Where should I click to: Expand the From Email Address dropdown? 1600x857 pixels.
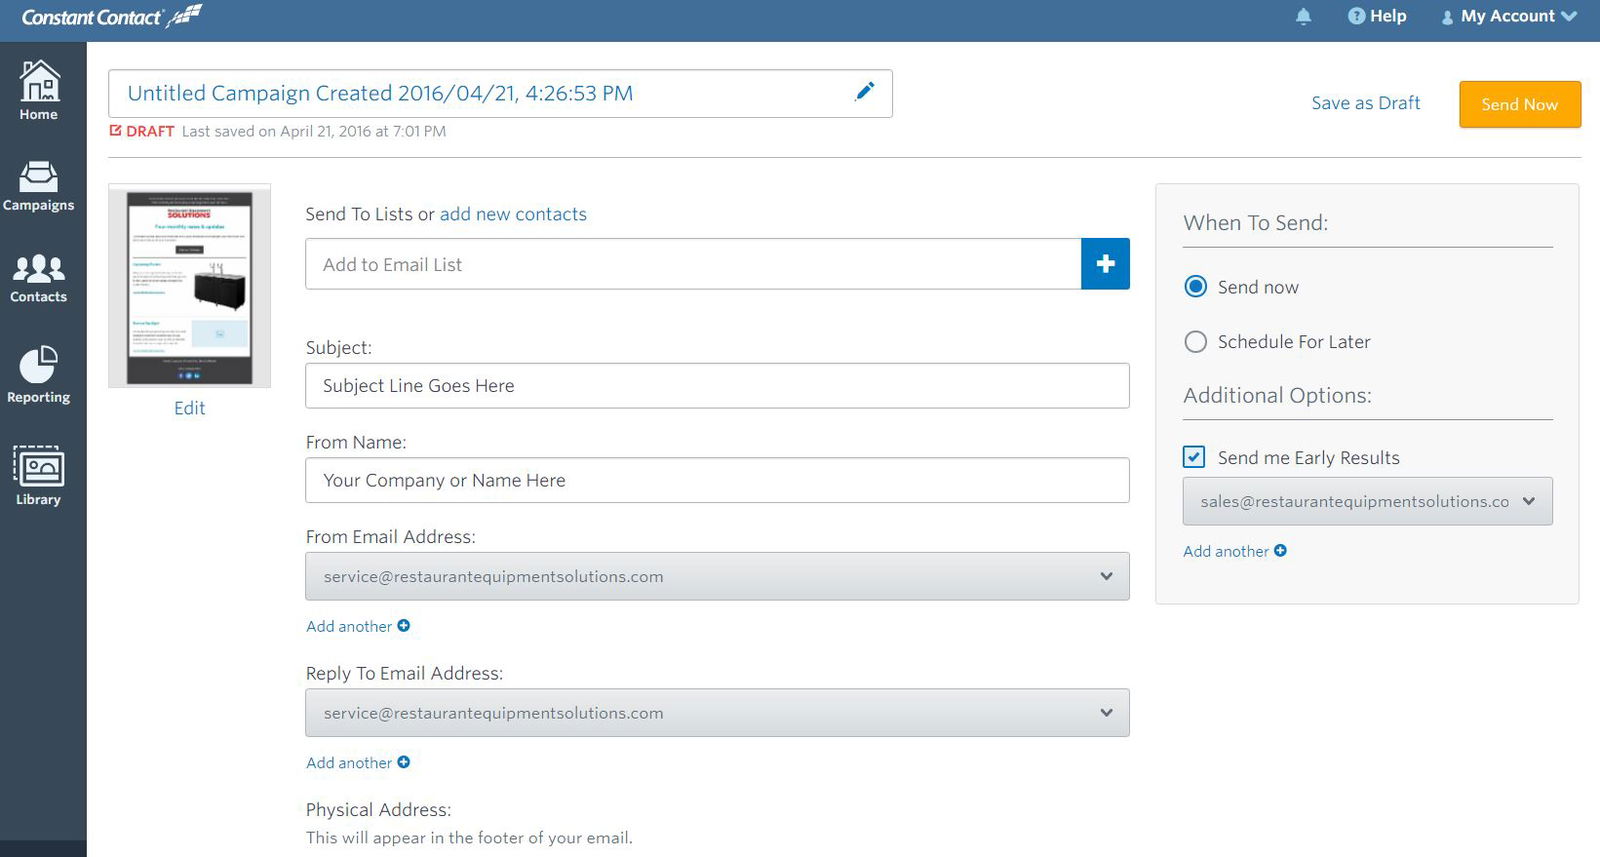(717, 577)
